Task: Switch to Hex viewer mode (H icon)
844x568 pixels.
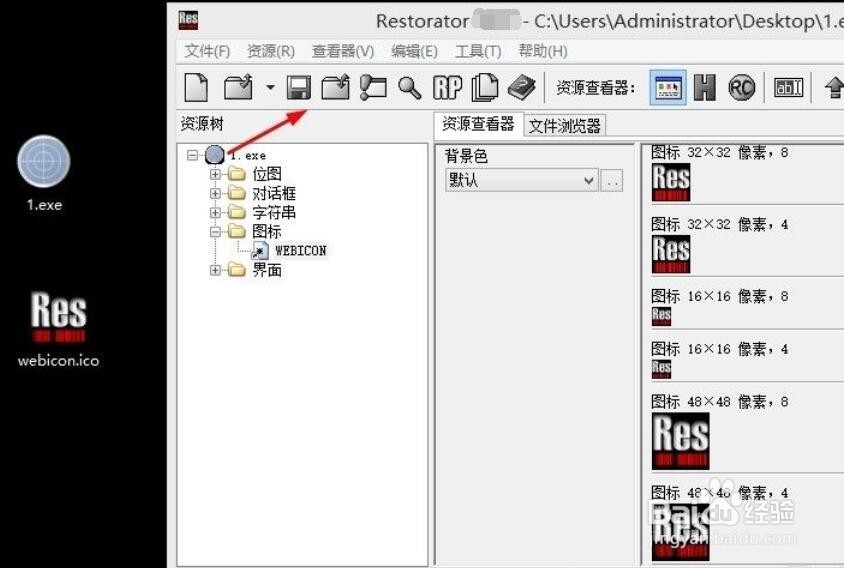Action: [705, 87]
